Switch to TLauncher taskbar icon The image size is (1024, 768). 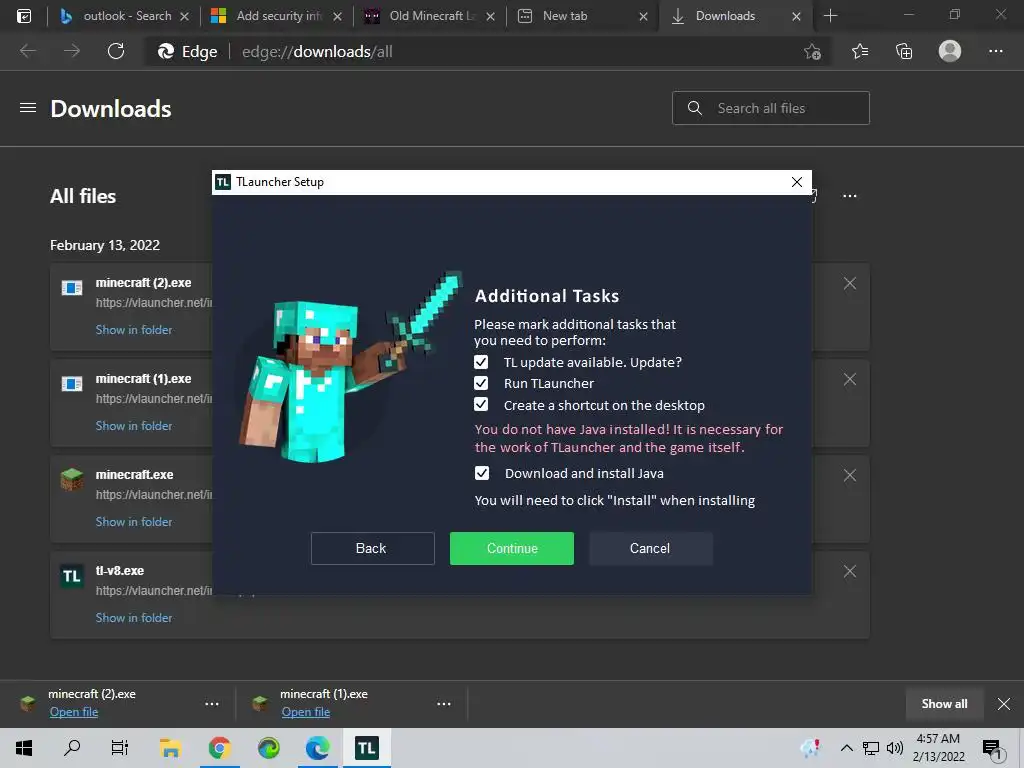pyautogui.click(x=366, y=748)
